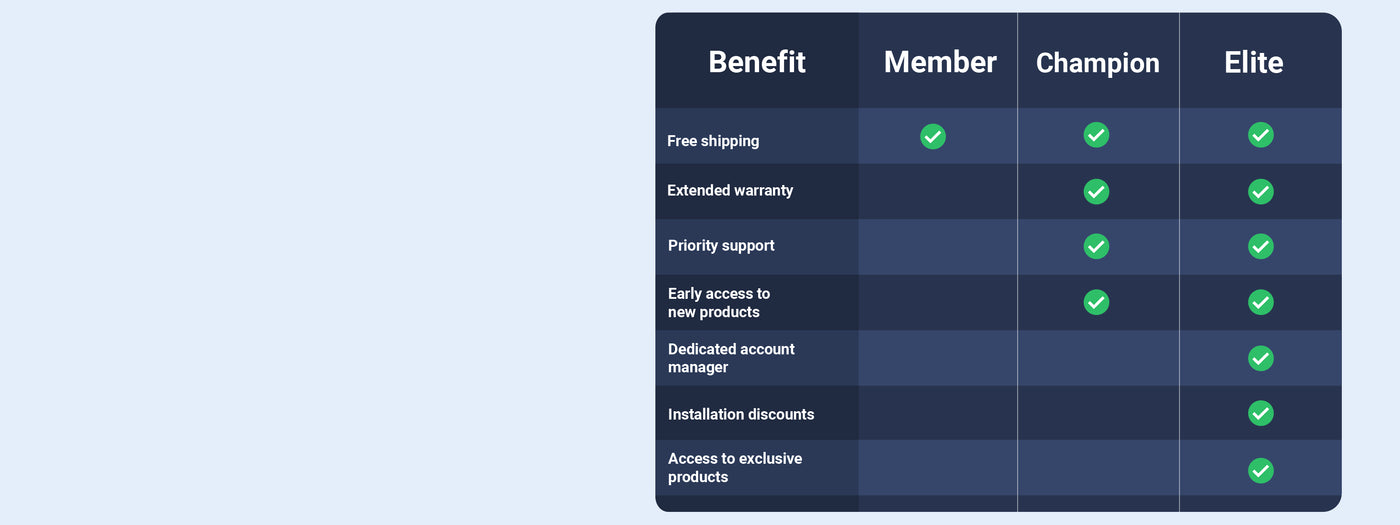
Task: Click the Champion Priority support checkmark
Action: coord(1097,246)
